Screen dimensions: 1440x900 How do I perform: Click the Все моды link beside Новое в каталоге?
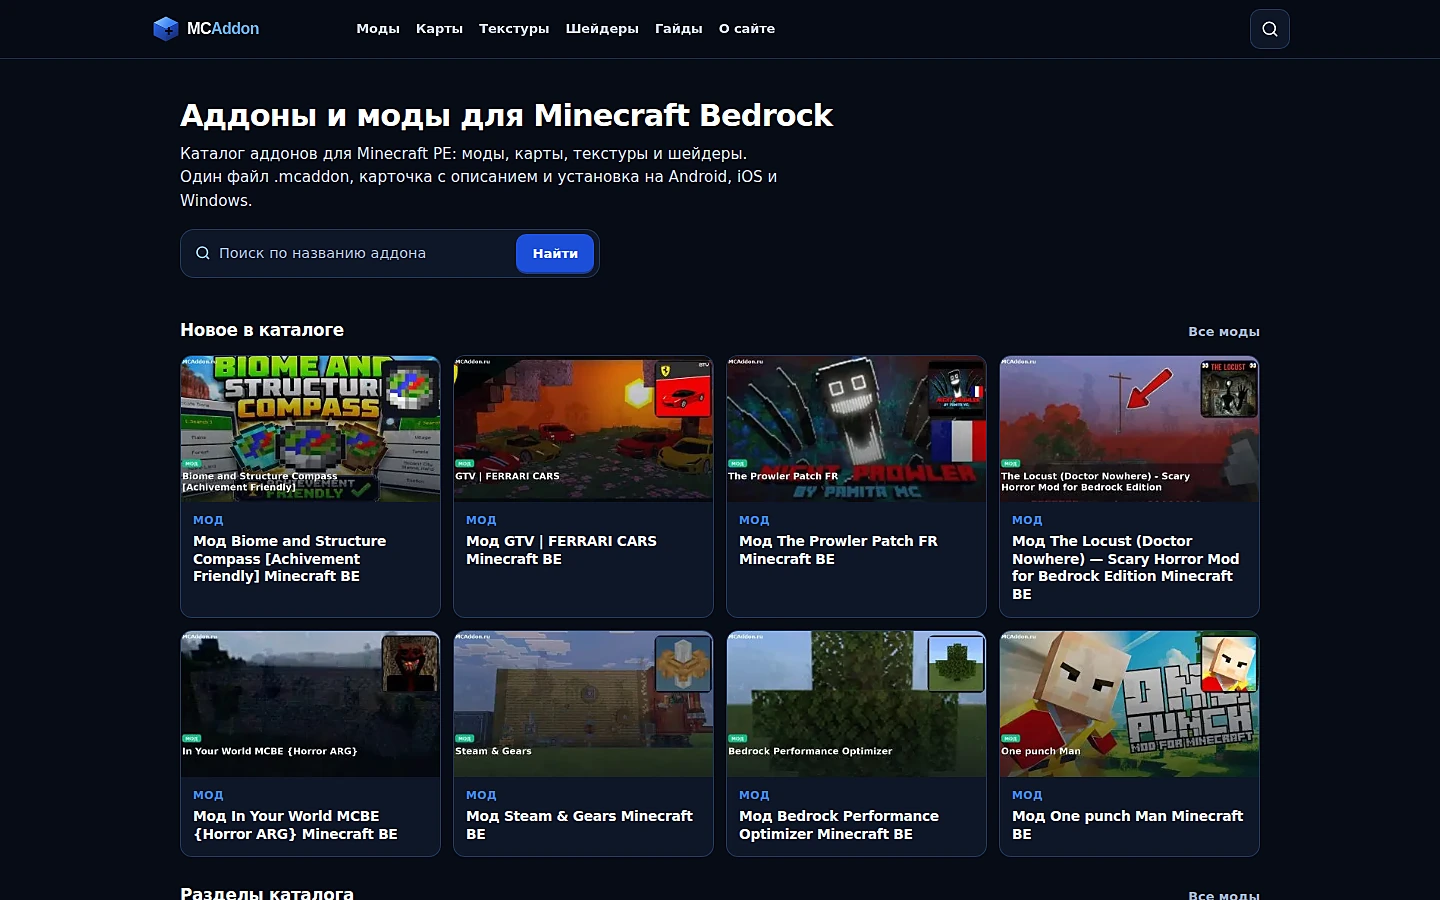click(x=1224, y=331)
